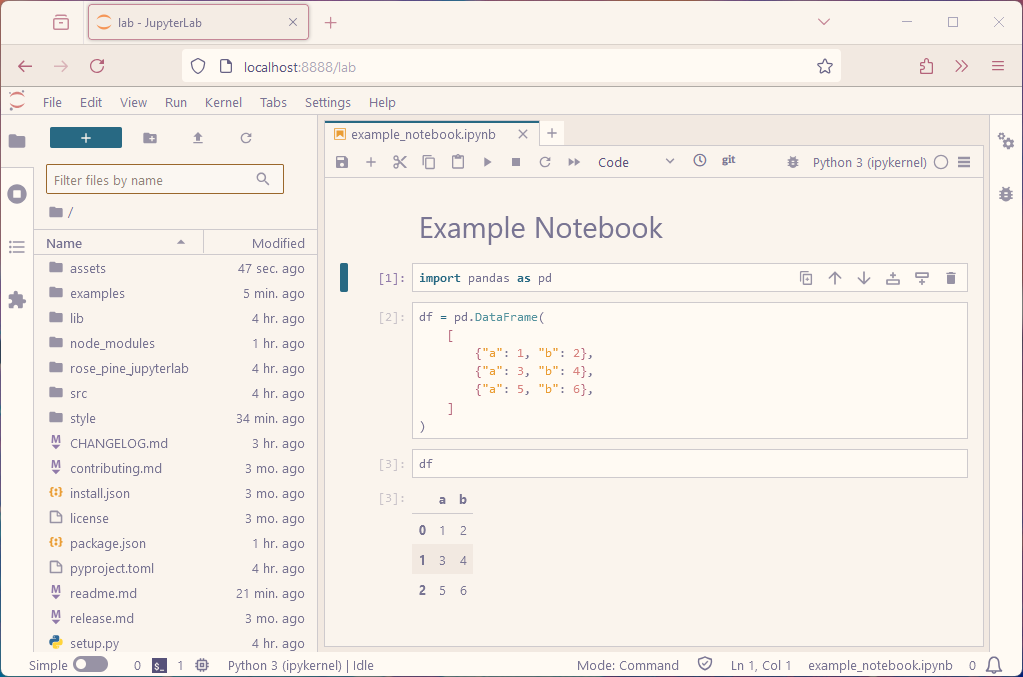Screen dimensions: 1023x677
Task: Open the Extension Manager puzzle icon
Action: click(x=17, y=300)
